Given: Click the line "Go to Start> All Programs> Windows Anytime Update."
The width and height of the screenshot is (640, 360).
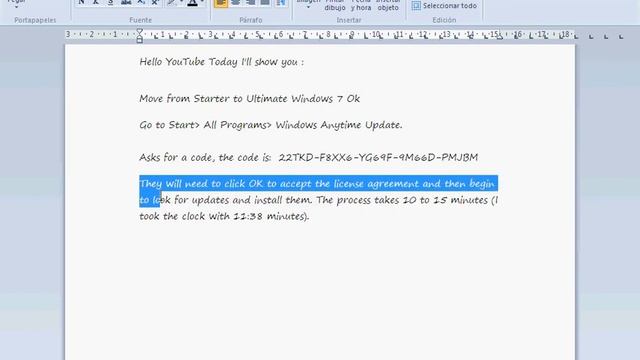Looking at the screenshot, I should (x=271, y=125).
